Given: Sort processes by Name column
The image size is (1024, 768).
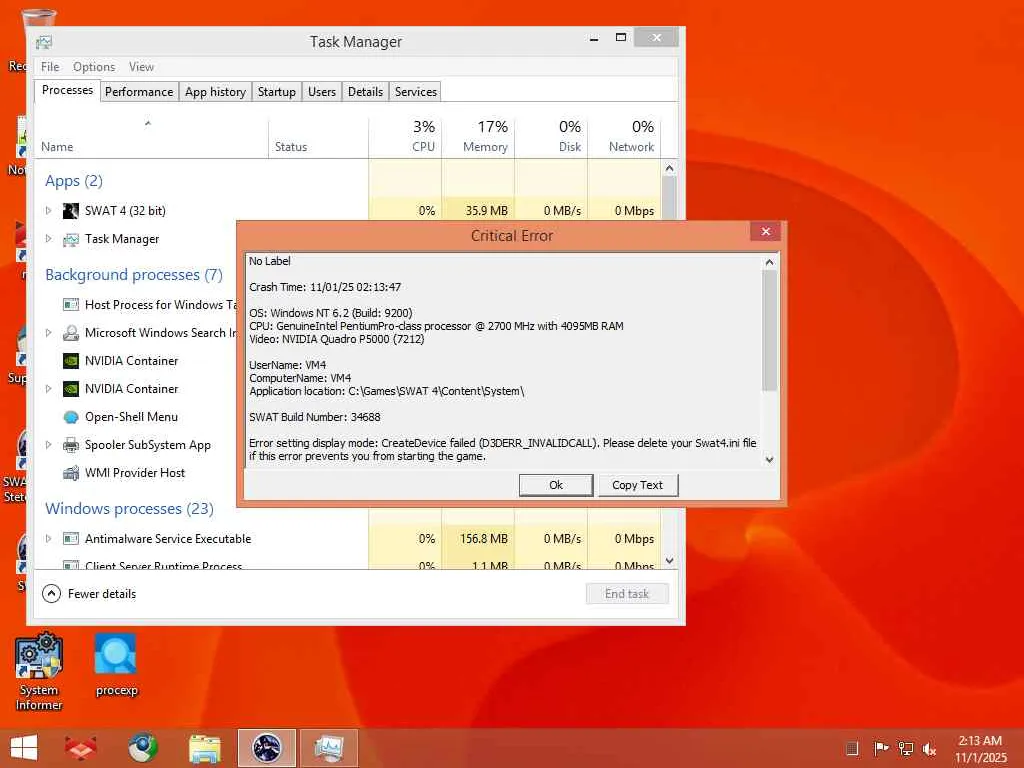Looking at the screenshot, I should click(x=151, y=138).
